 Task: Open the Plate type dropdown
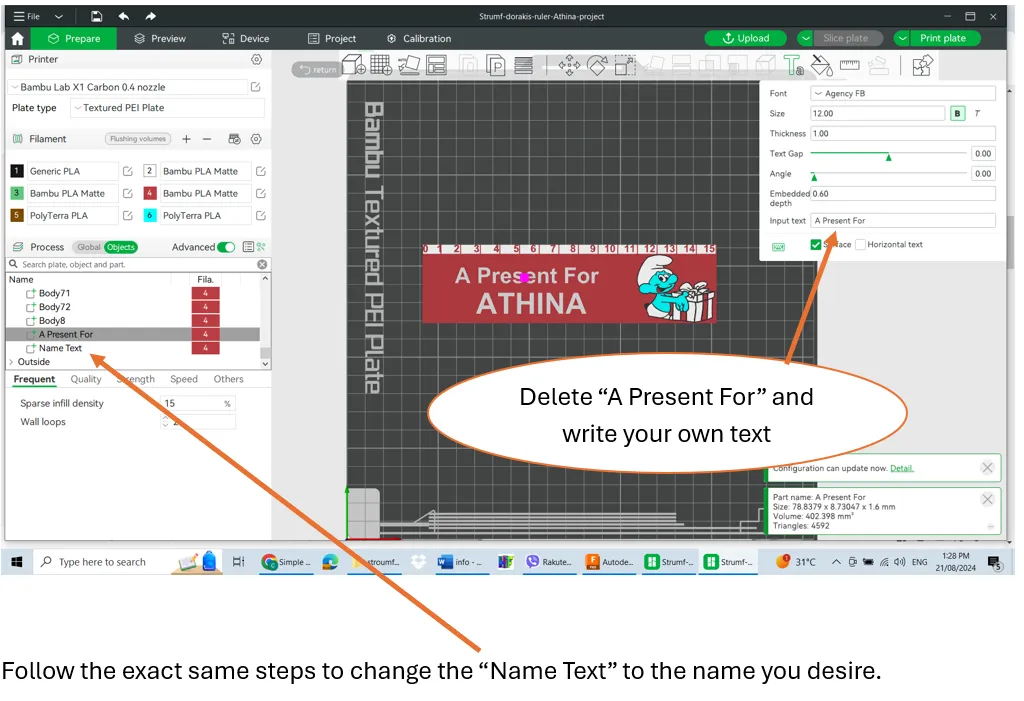click(x=167, y=108)
